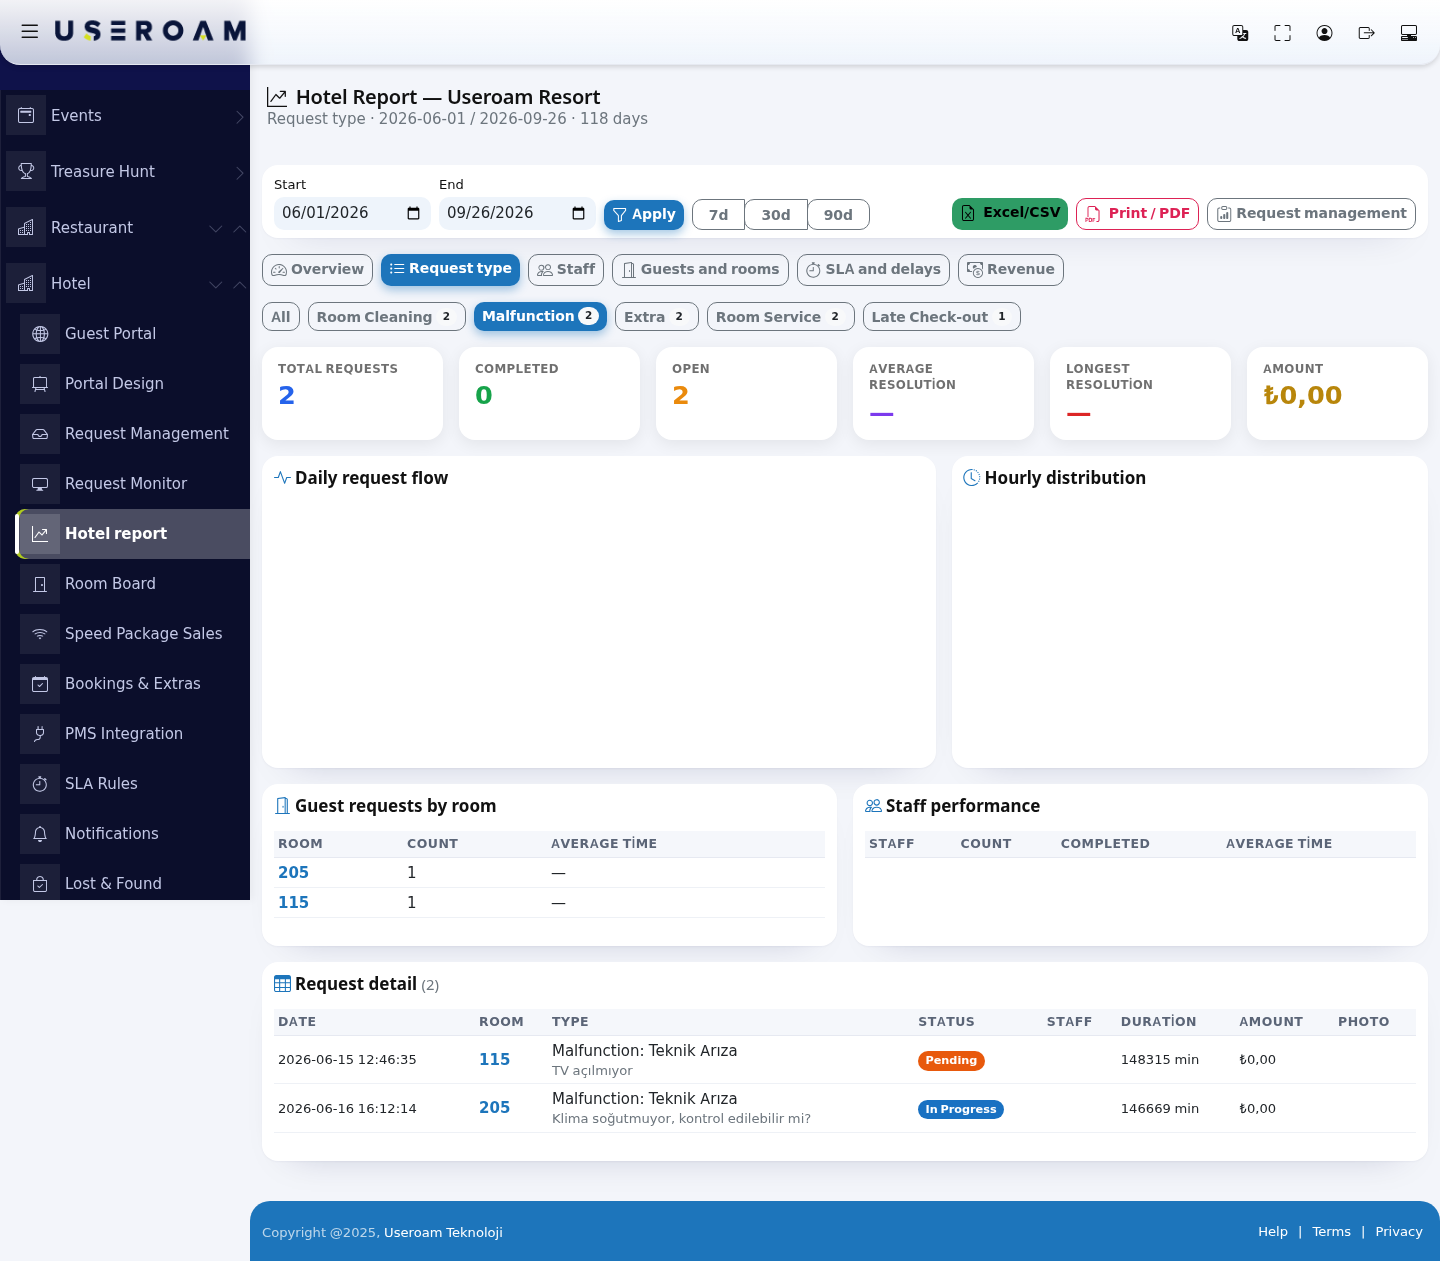Click the Start date input field
Screen dimensions: 1440x1261
(x=352, y=213)
